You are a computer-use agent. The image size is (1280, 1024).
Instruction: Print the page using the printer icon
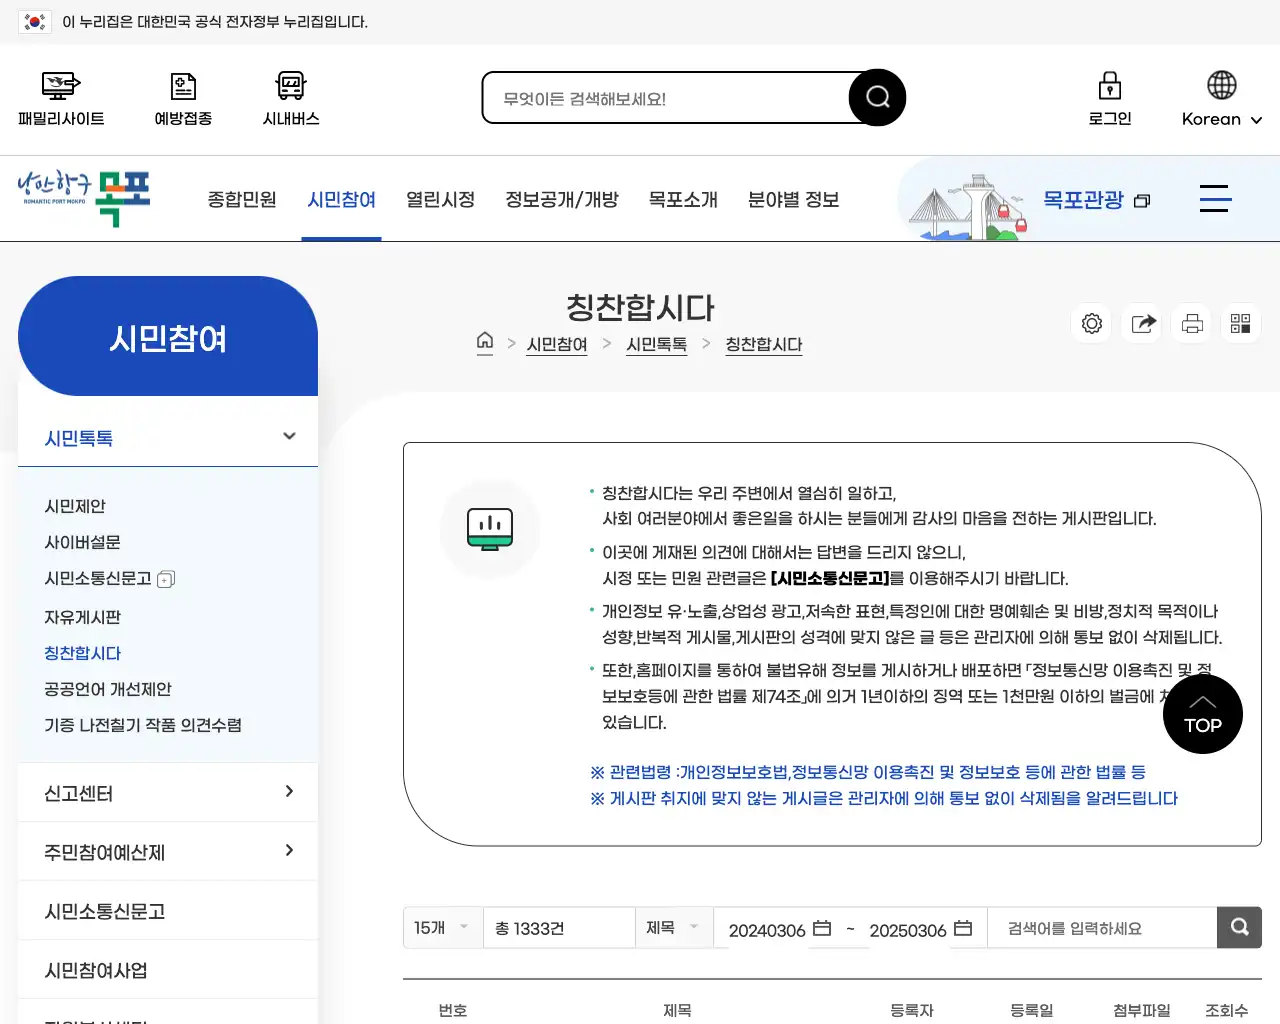[x=1190, y=323]
